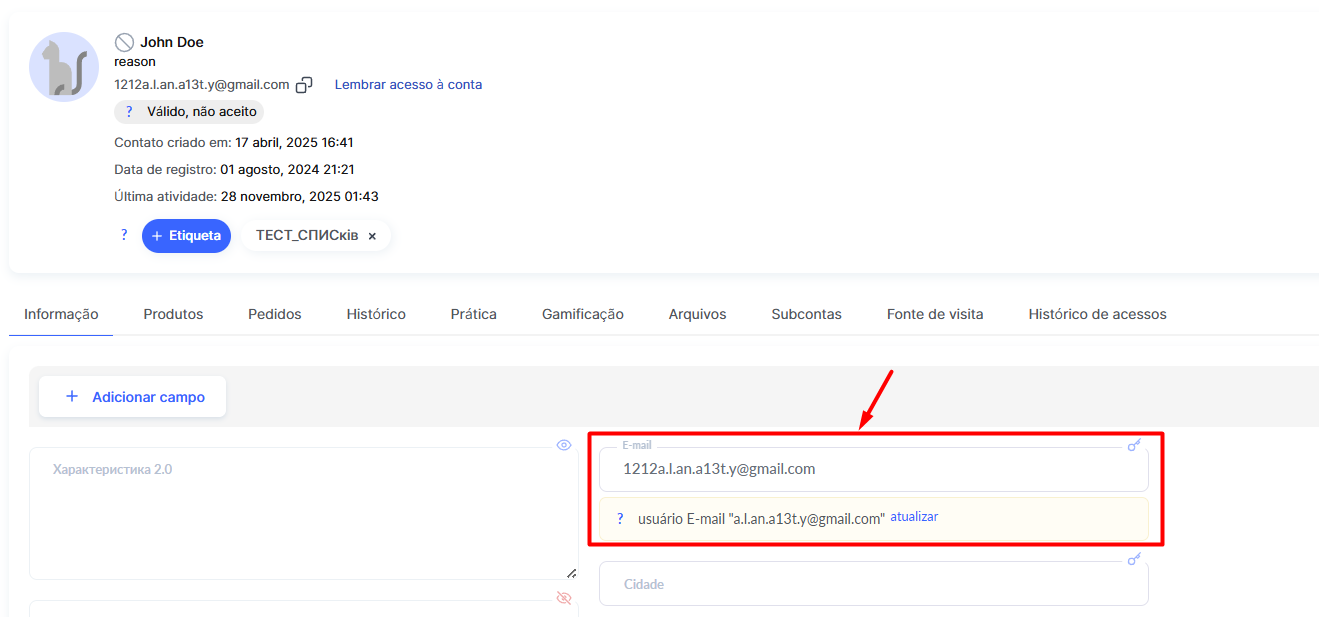This screenshot has width=1319, height=617.
Task: Click the key icon on the E-mail field
Action: tap(1134, 445)
